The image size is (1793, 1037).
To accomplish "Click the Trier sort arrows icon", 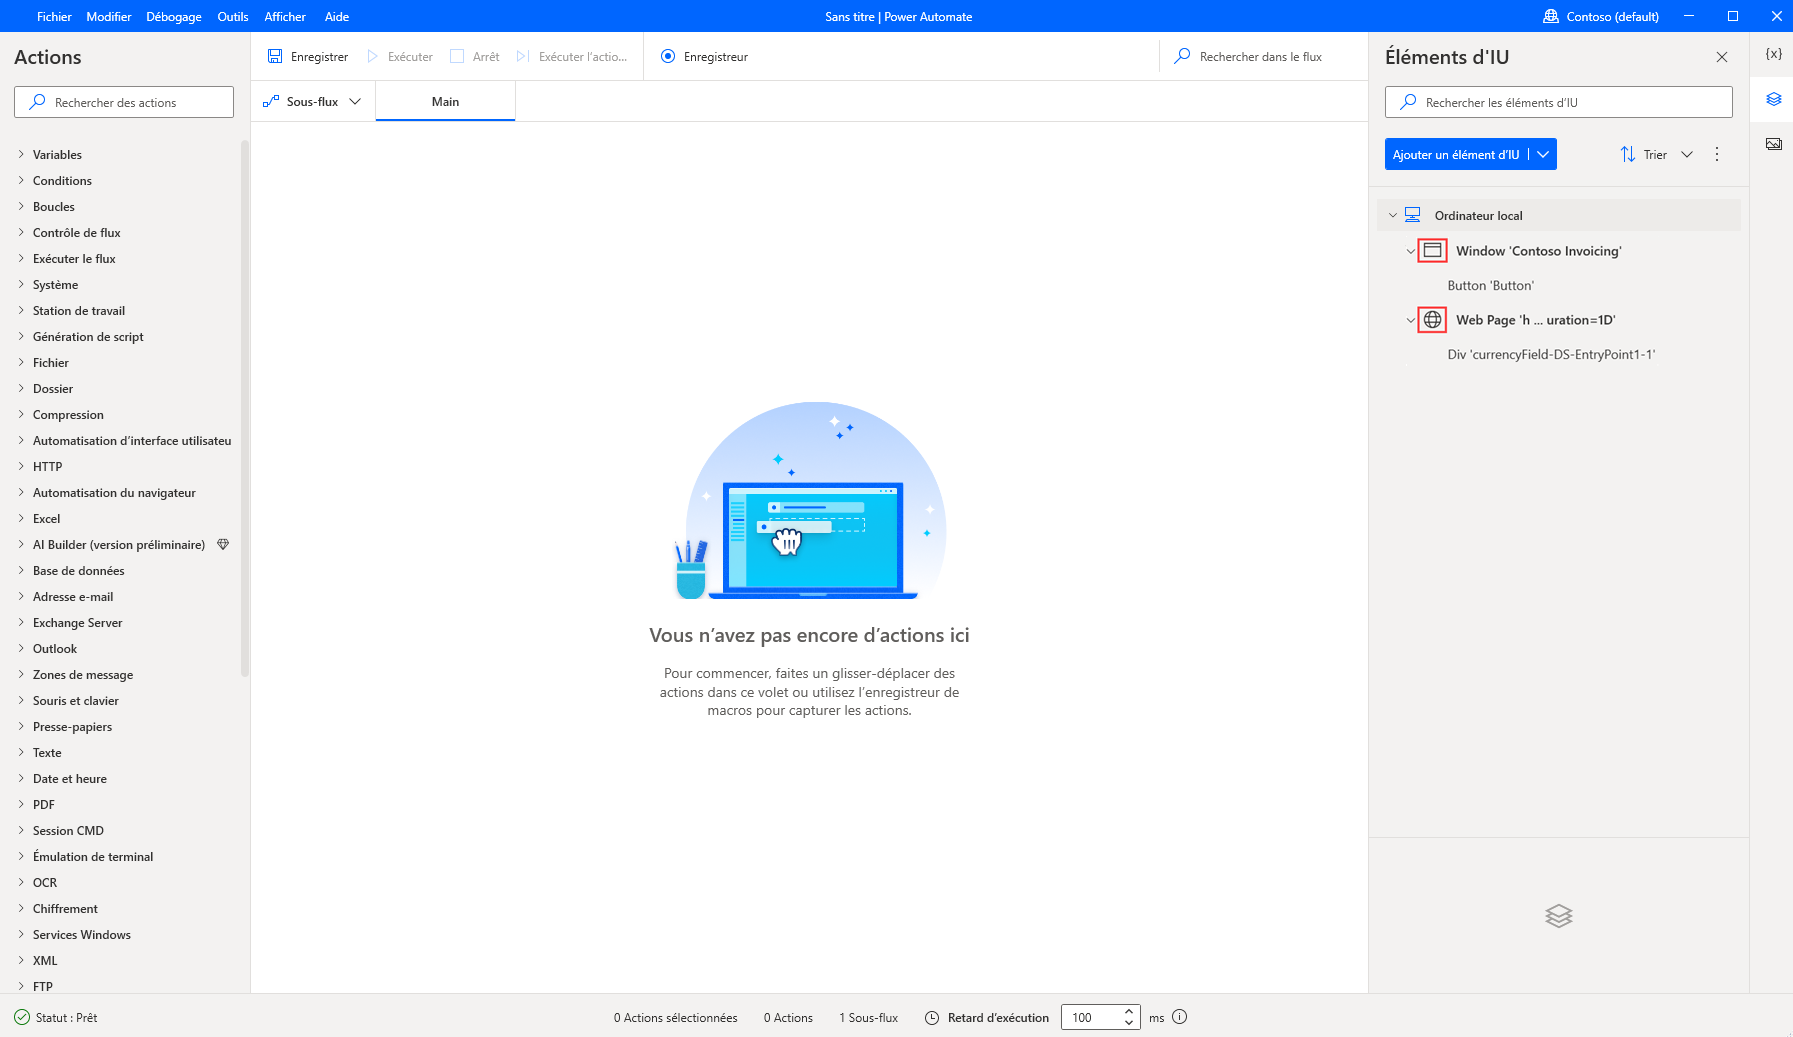I will [x=1627, y=154].
